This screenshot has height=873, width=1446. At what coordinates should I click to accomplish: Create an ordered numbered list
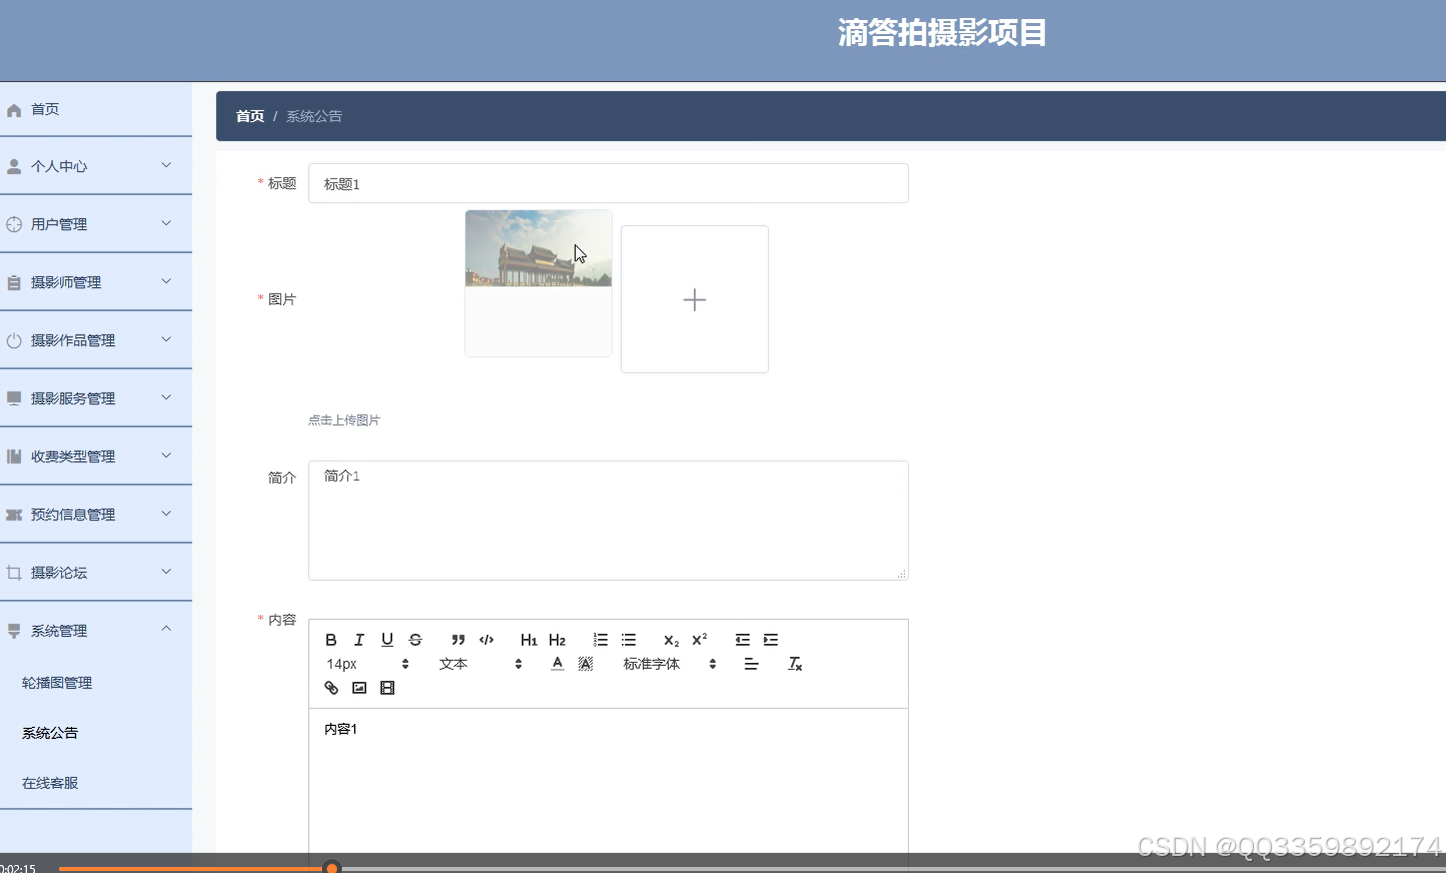(x=600, y=640)
